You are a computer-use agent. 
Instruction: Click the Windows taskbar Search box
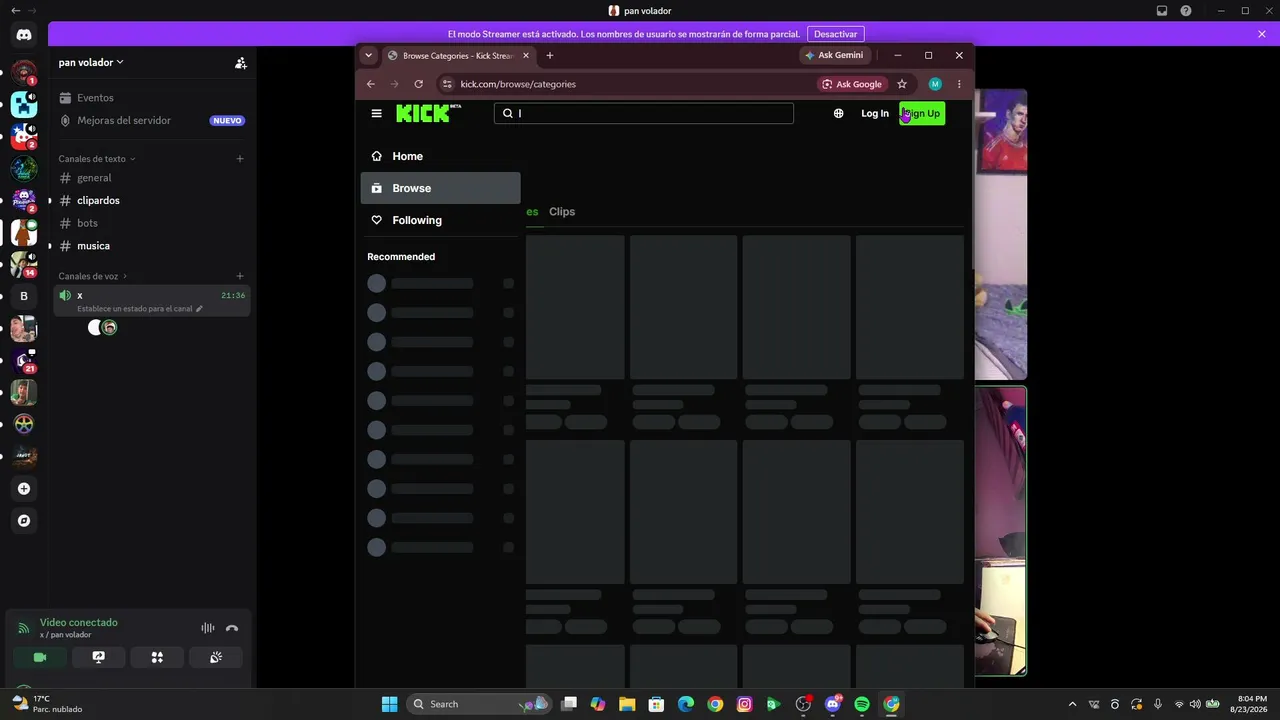point(479,704)
